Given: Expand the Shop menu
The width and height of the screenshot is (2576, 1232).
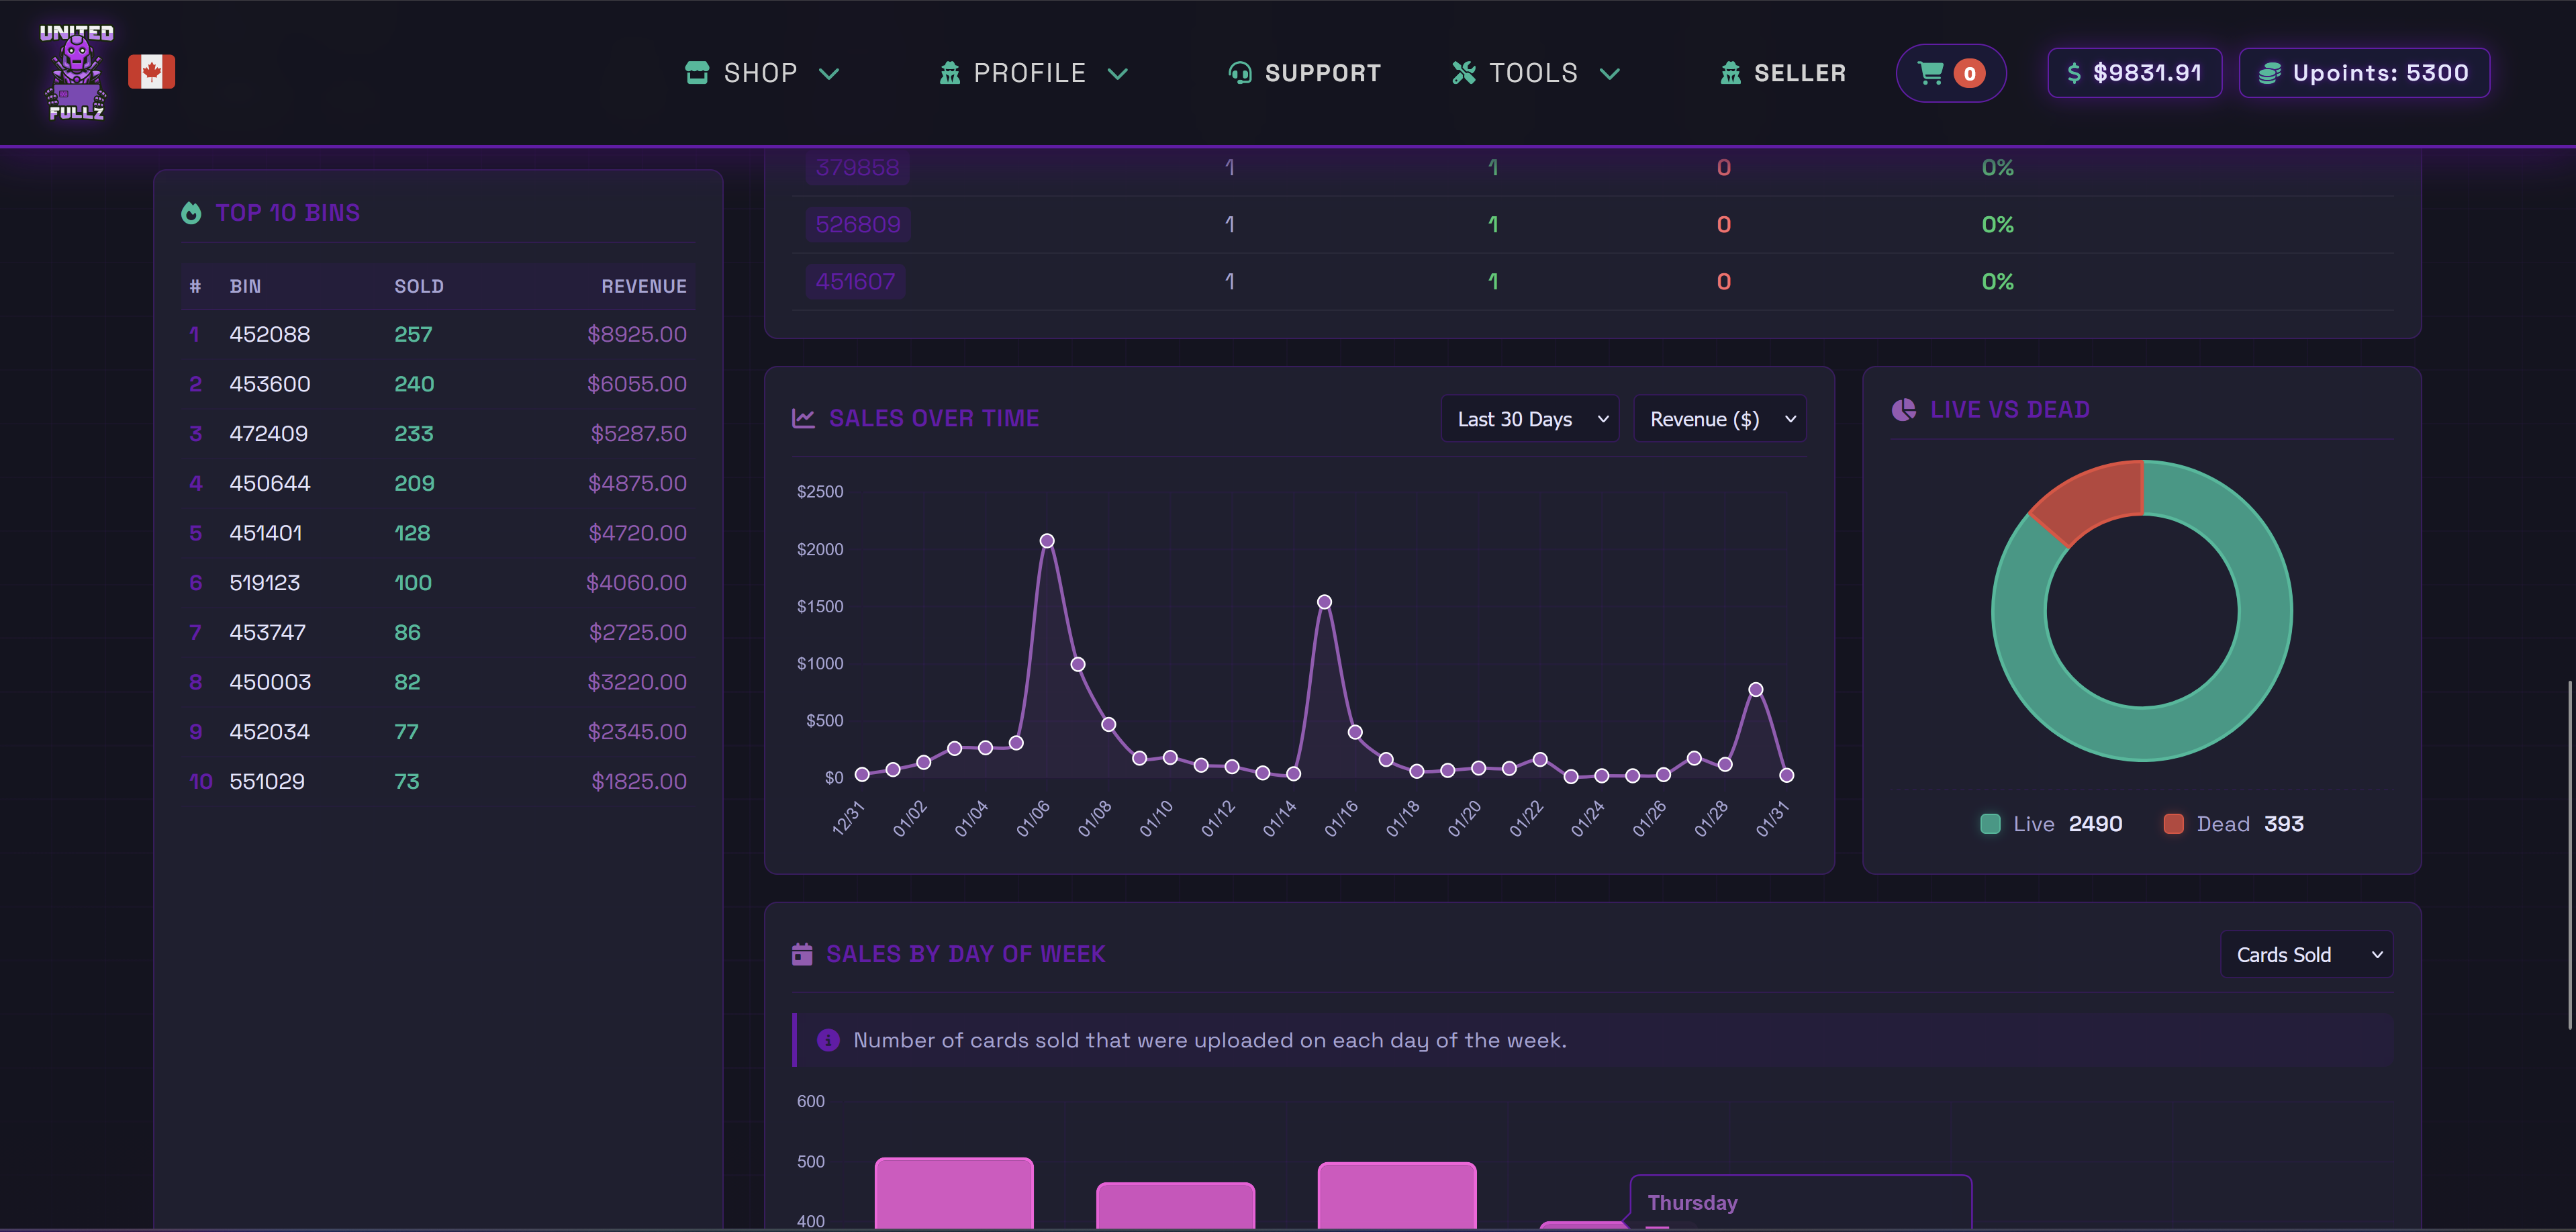Looking at the screenshot, I should tap(762, 73).
